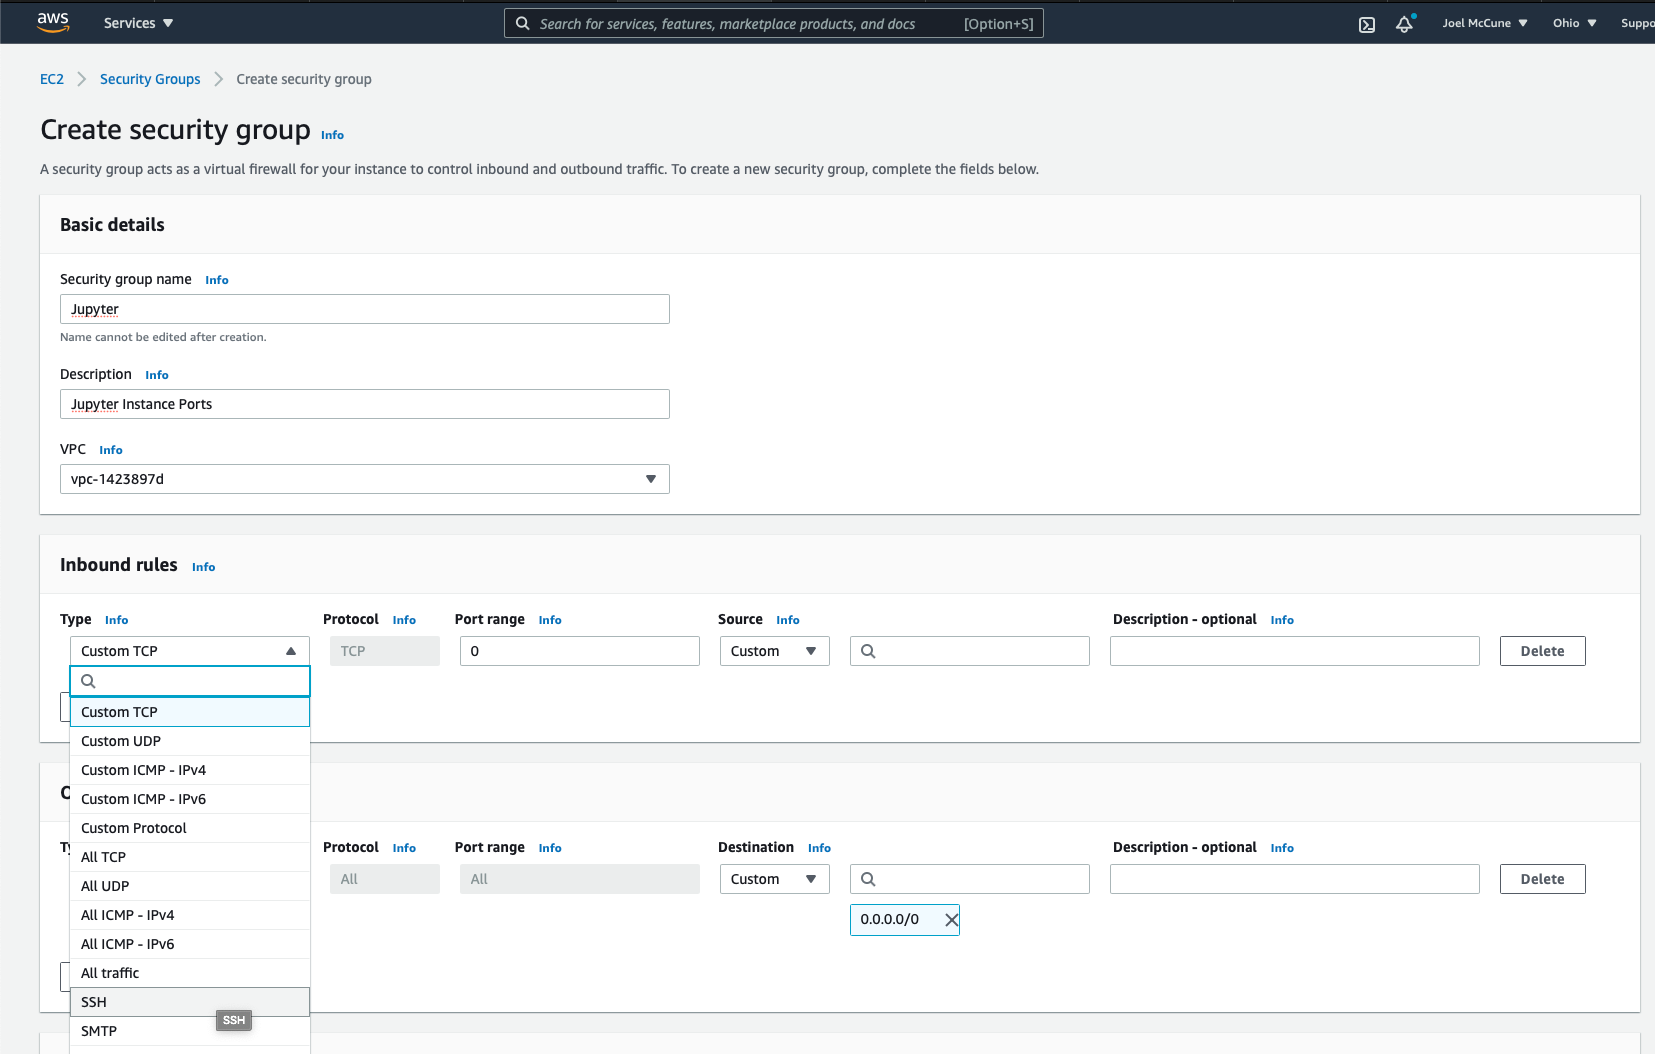Focus the inbound Source search field
The width and height of the screenshot is (1655, 1054).
[x=970, y=651]
